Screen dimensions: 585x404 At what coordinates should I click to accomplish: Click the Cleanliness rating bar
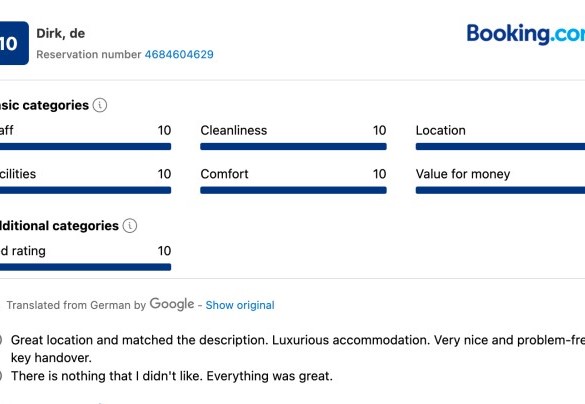pos(293,147)
